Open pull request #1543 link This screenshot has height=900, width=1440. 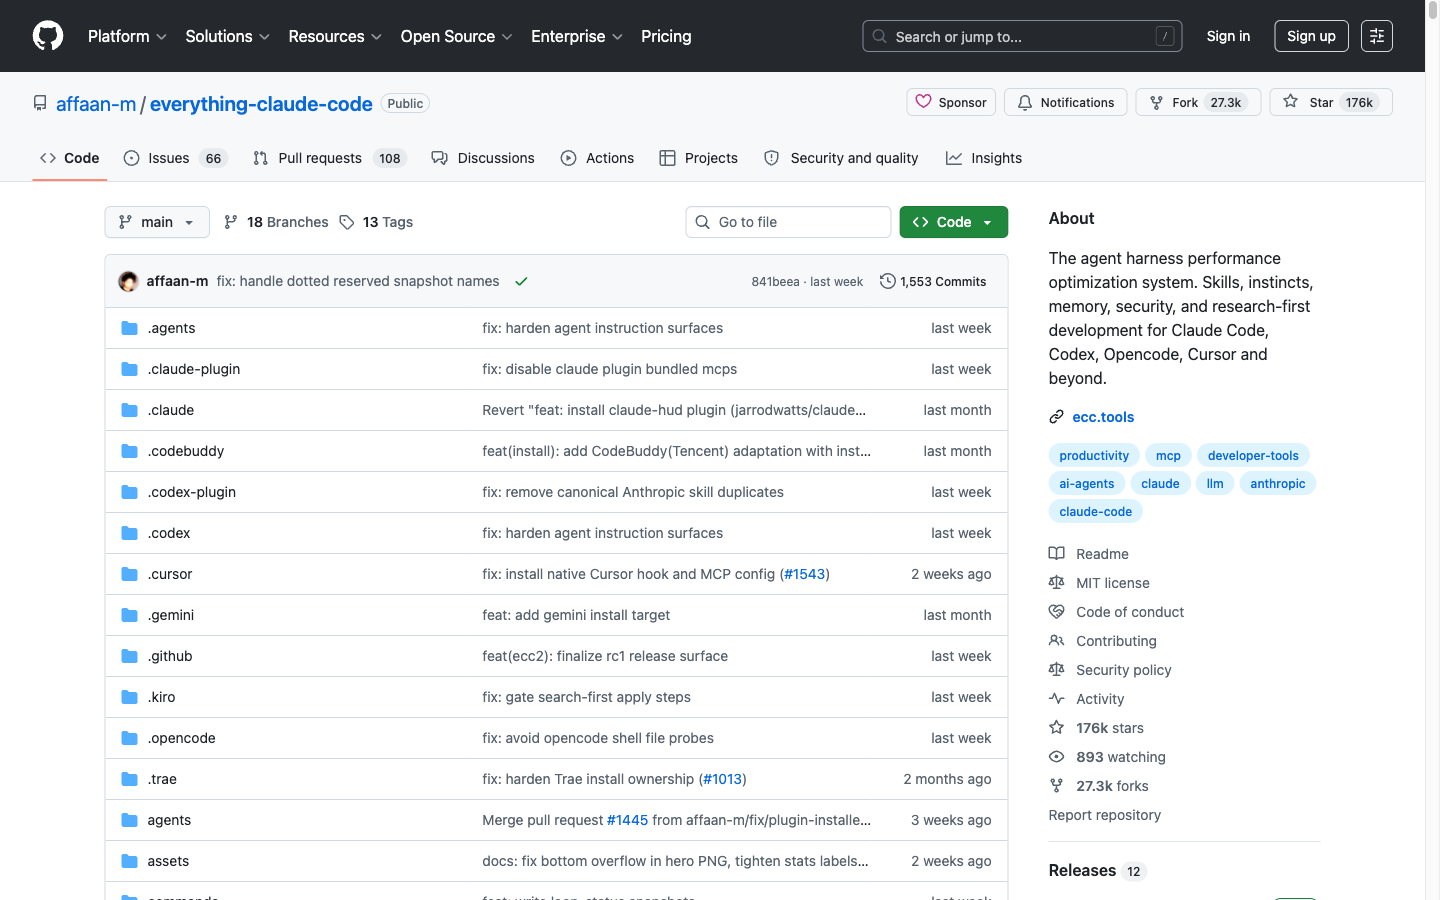pyautogui.click(x=805, y=574)
